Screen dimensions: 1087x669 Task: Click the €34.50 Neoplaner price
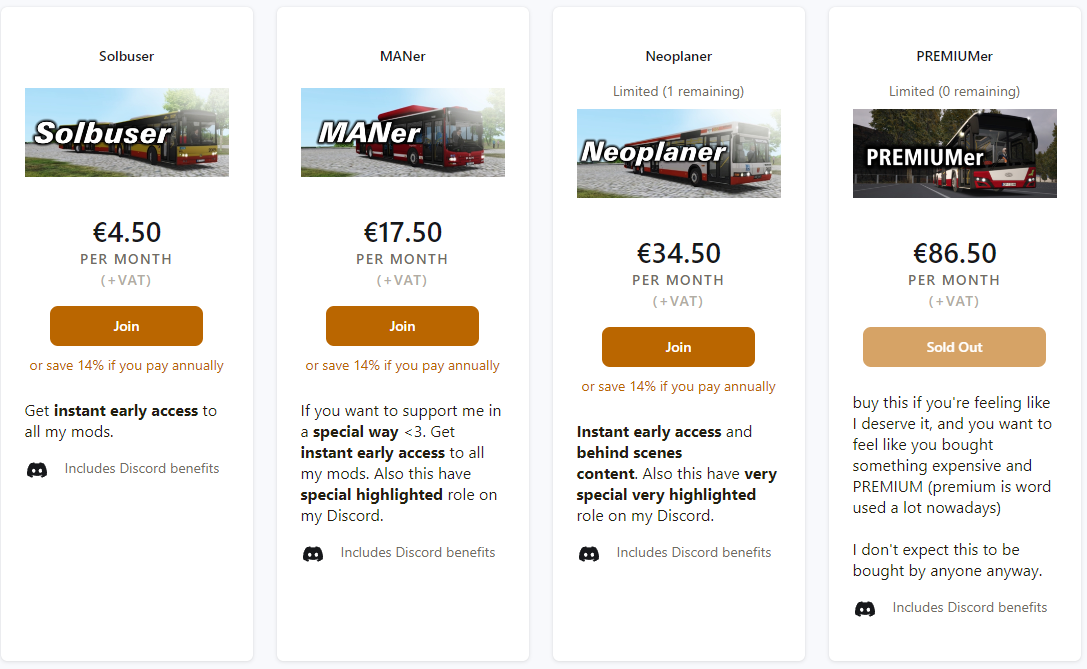(679, 253)
